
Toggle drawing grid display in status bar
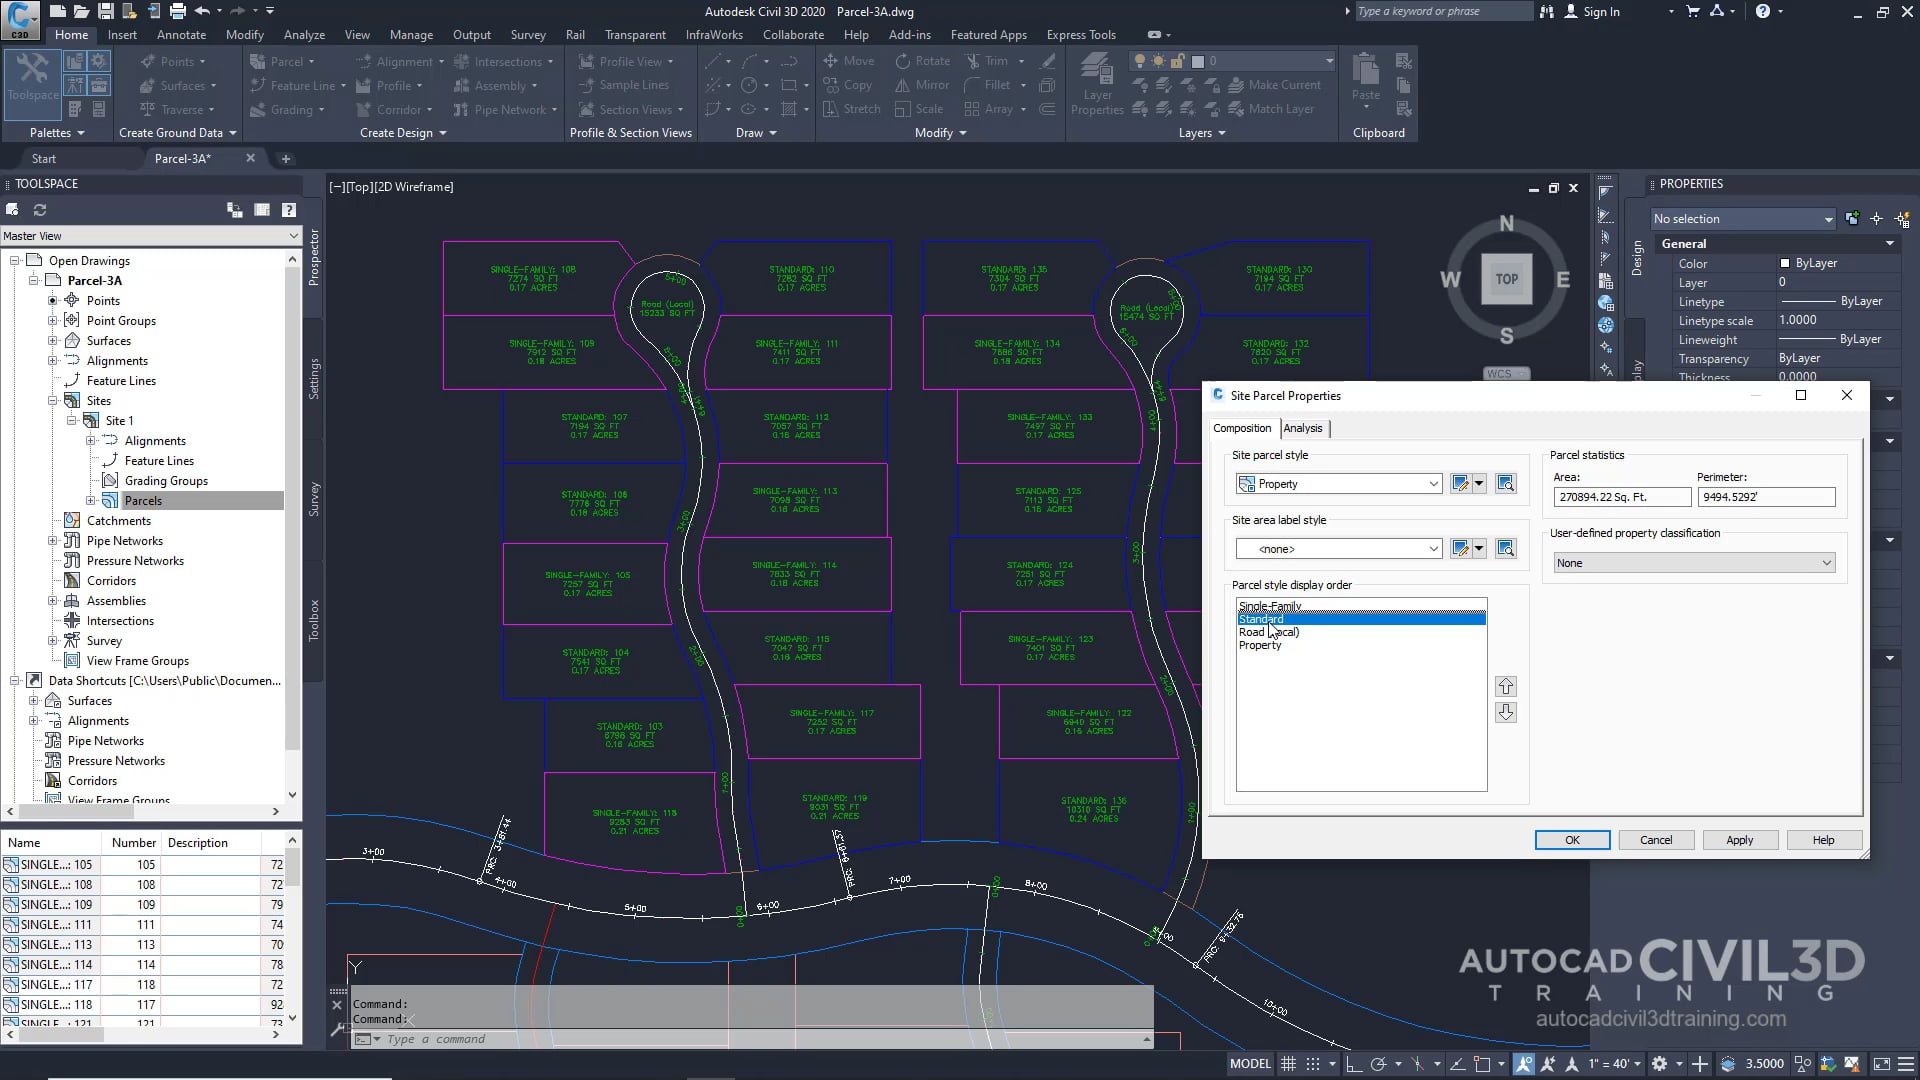(x=1289, y=1064)
